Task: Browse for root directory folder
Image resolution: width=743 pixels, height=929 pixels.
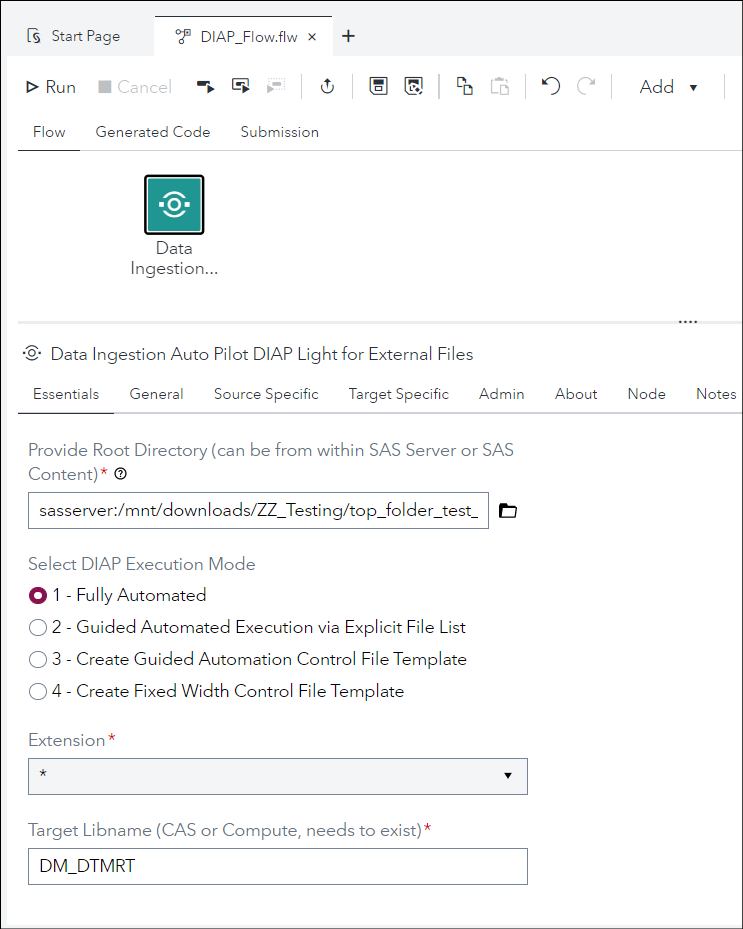Action: pyautogui.click(x=508, y=511)
